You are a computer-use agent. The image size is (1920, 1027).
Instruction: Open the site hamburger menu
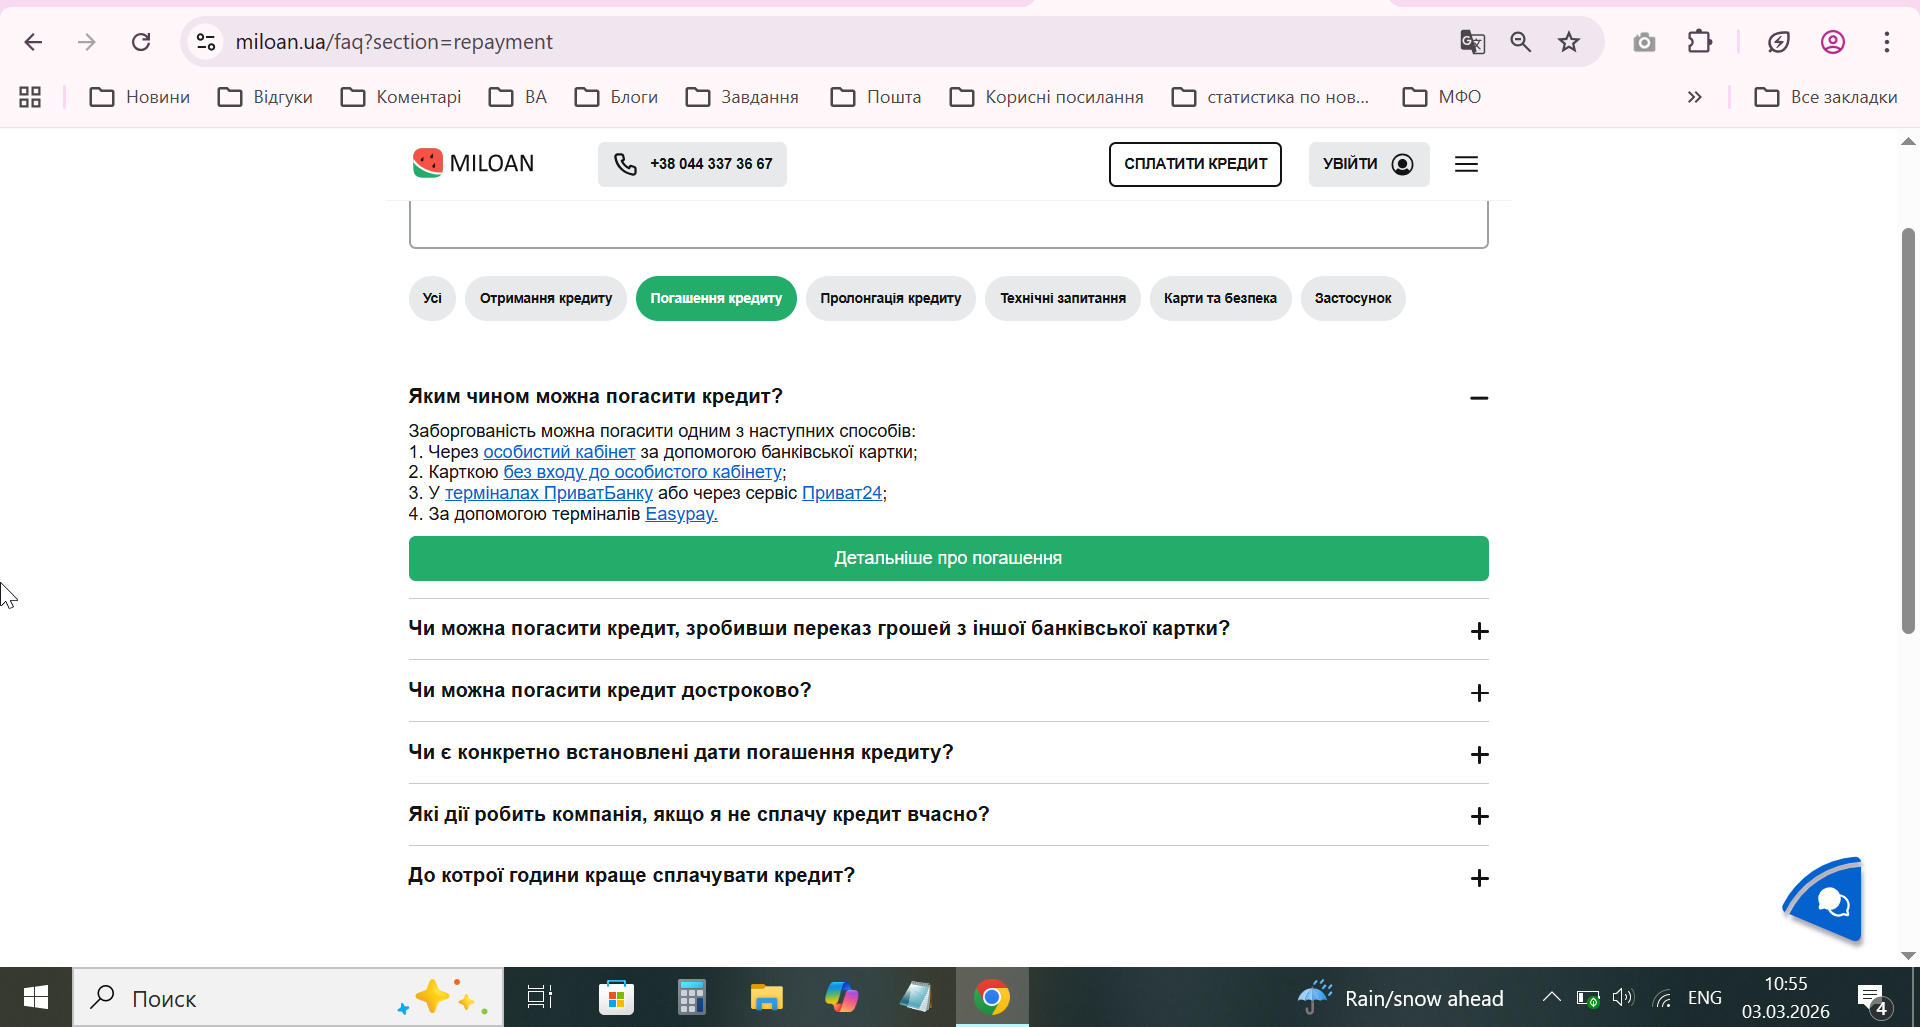point(1466,164)
